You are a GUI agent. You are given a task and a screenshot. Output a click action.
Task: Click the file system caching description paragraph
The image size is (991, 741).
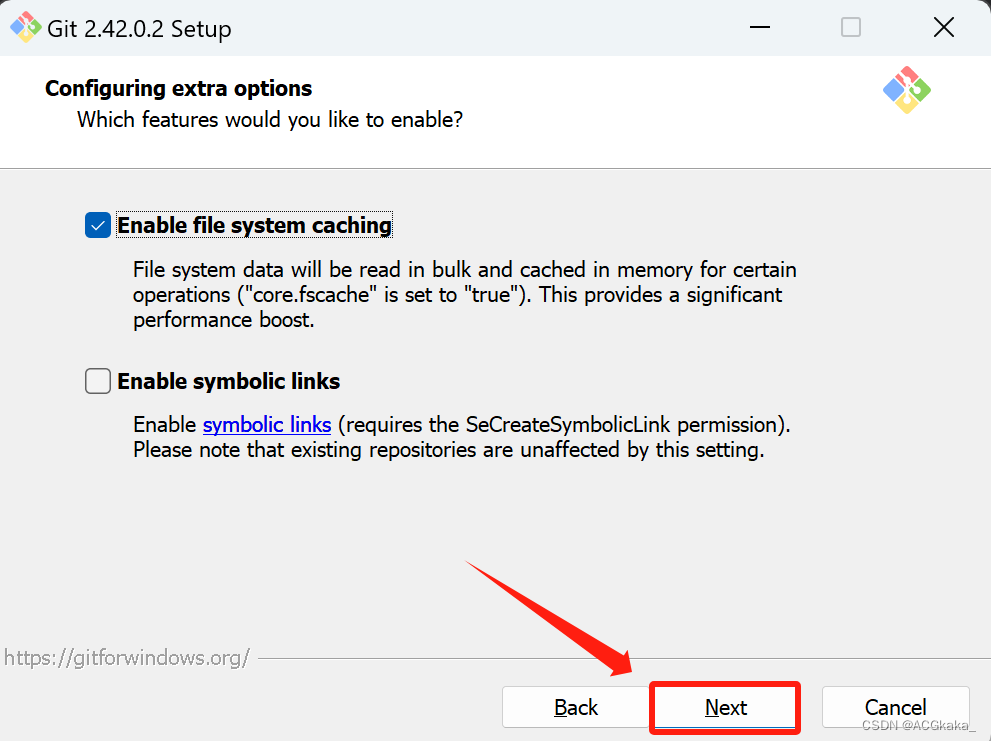pyautogui.click(x=465, y=295)
